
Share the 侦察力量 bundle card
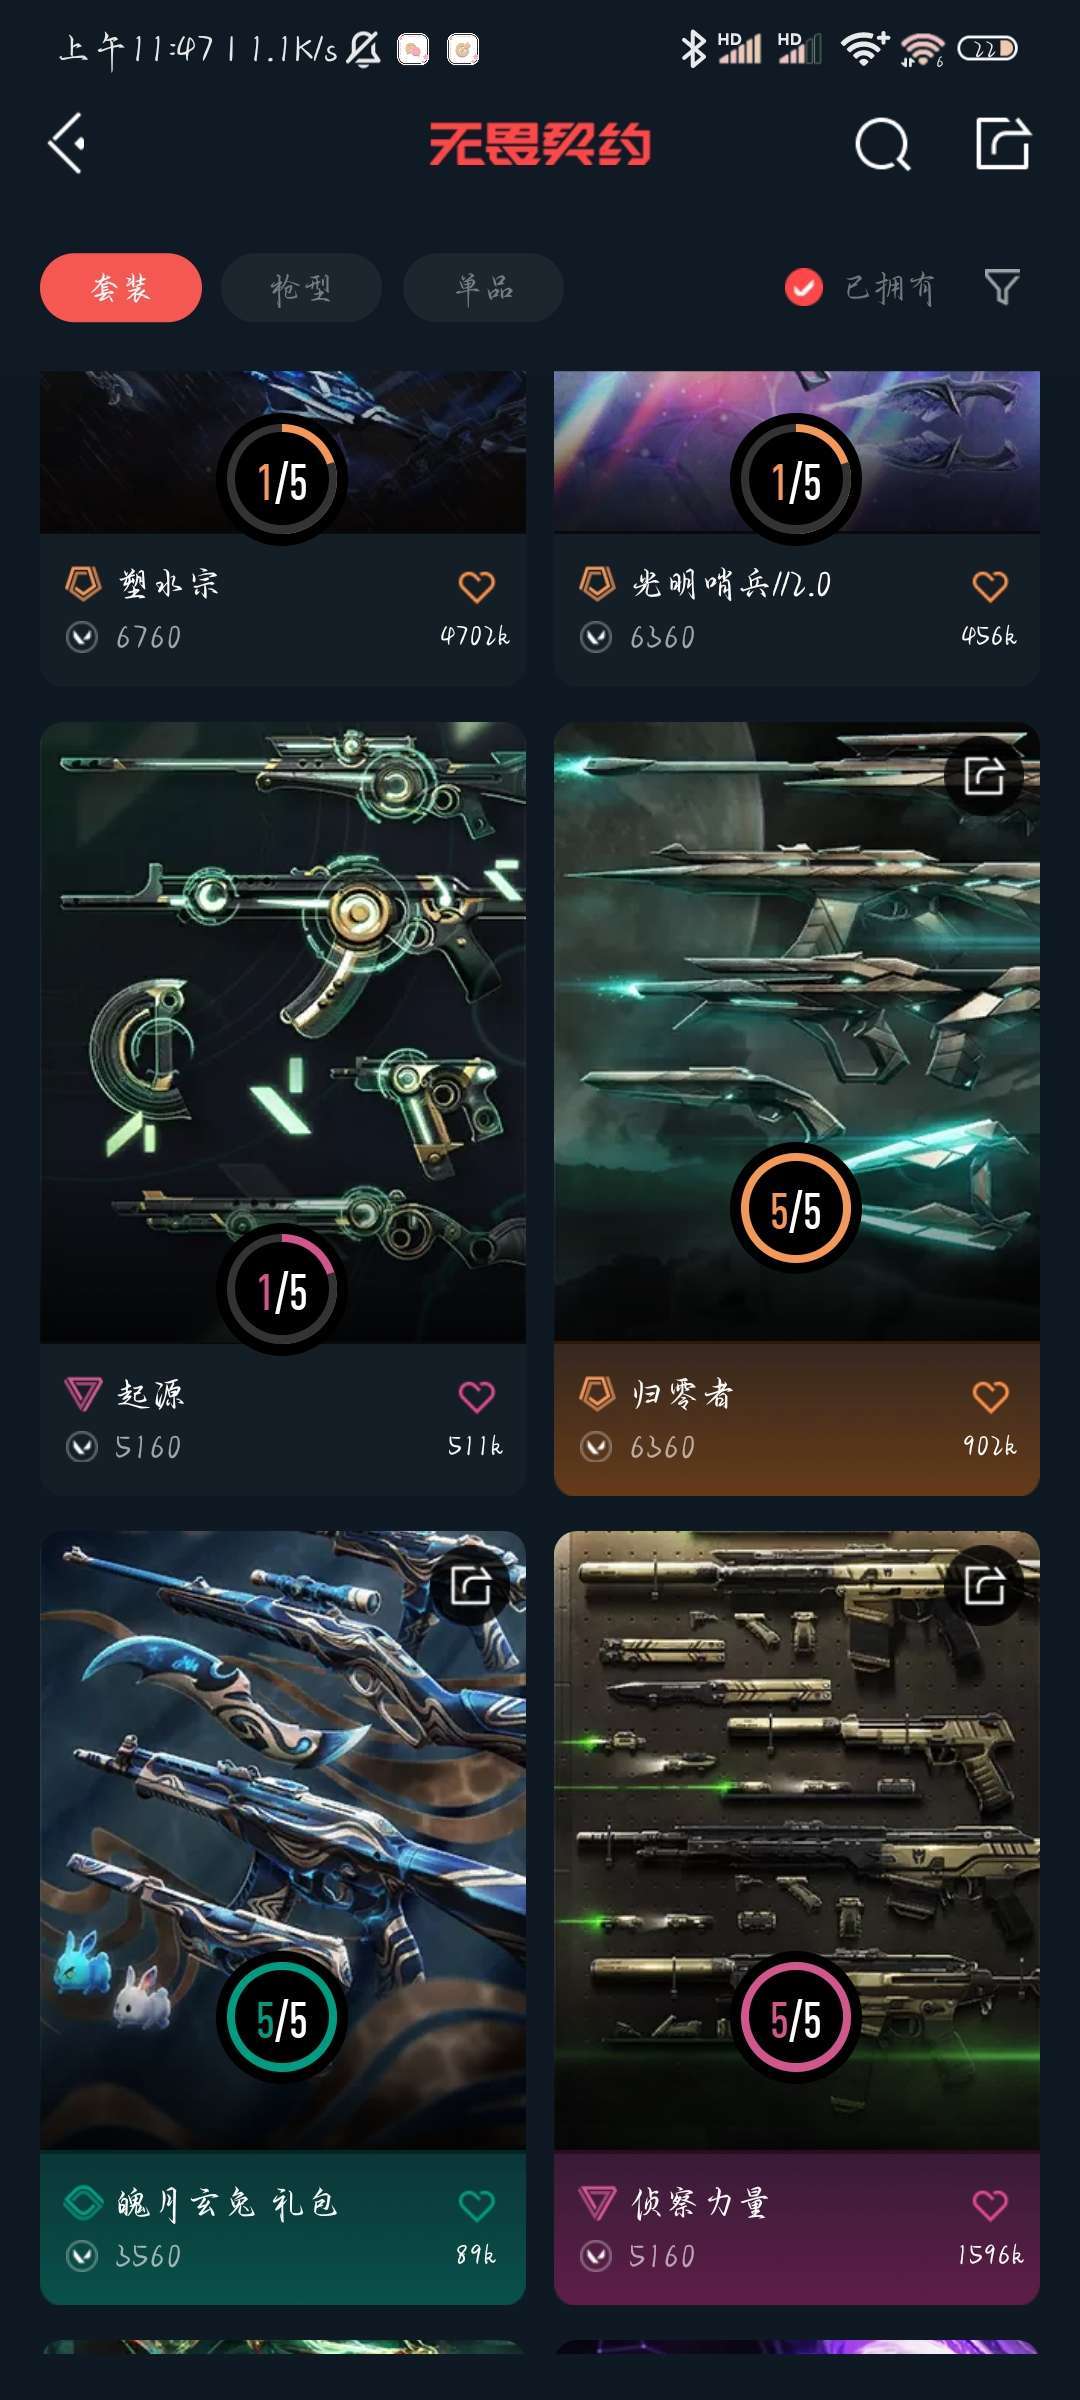[x=984, y=1585]
